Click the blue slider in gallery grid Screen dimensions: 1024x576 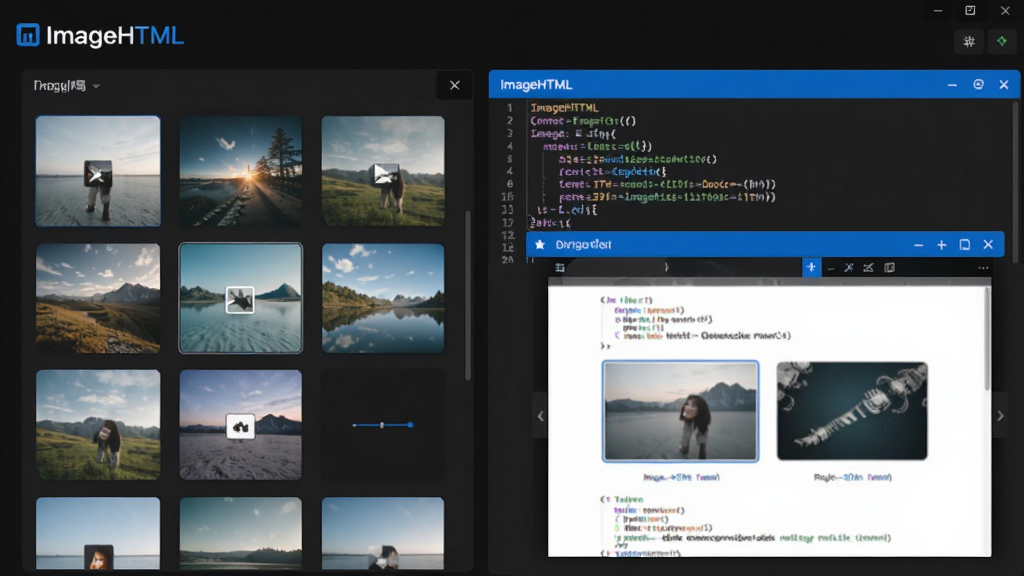tap(383, 425)
